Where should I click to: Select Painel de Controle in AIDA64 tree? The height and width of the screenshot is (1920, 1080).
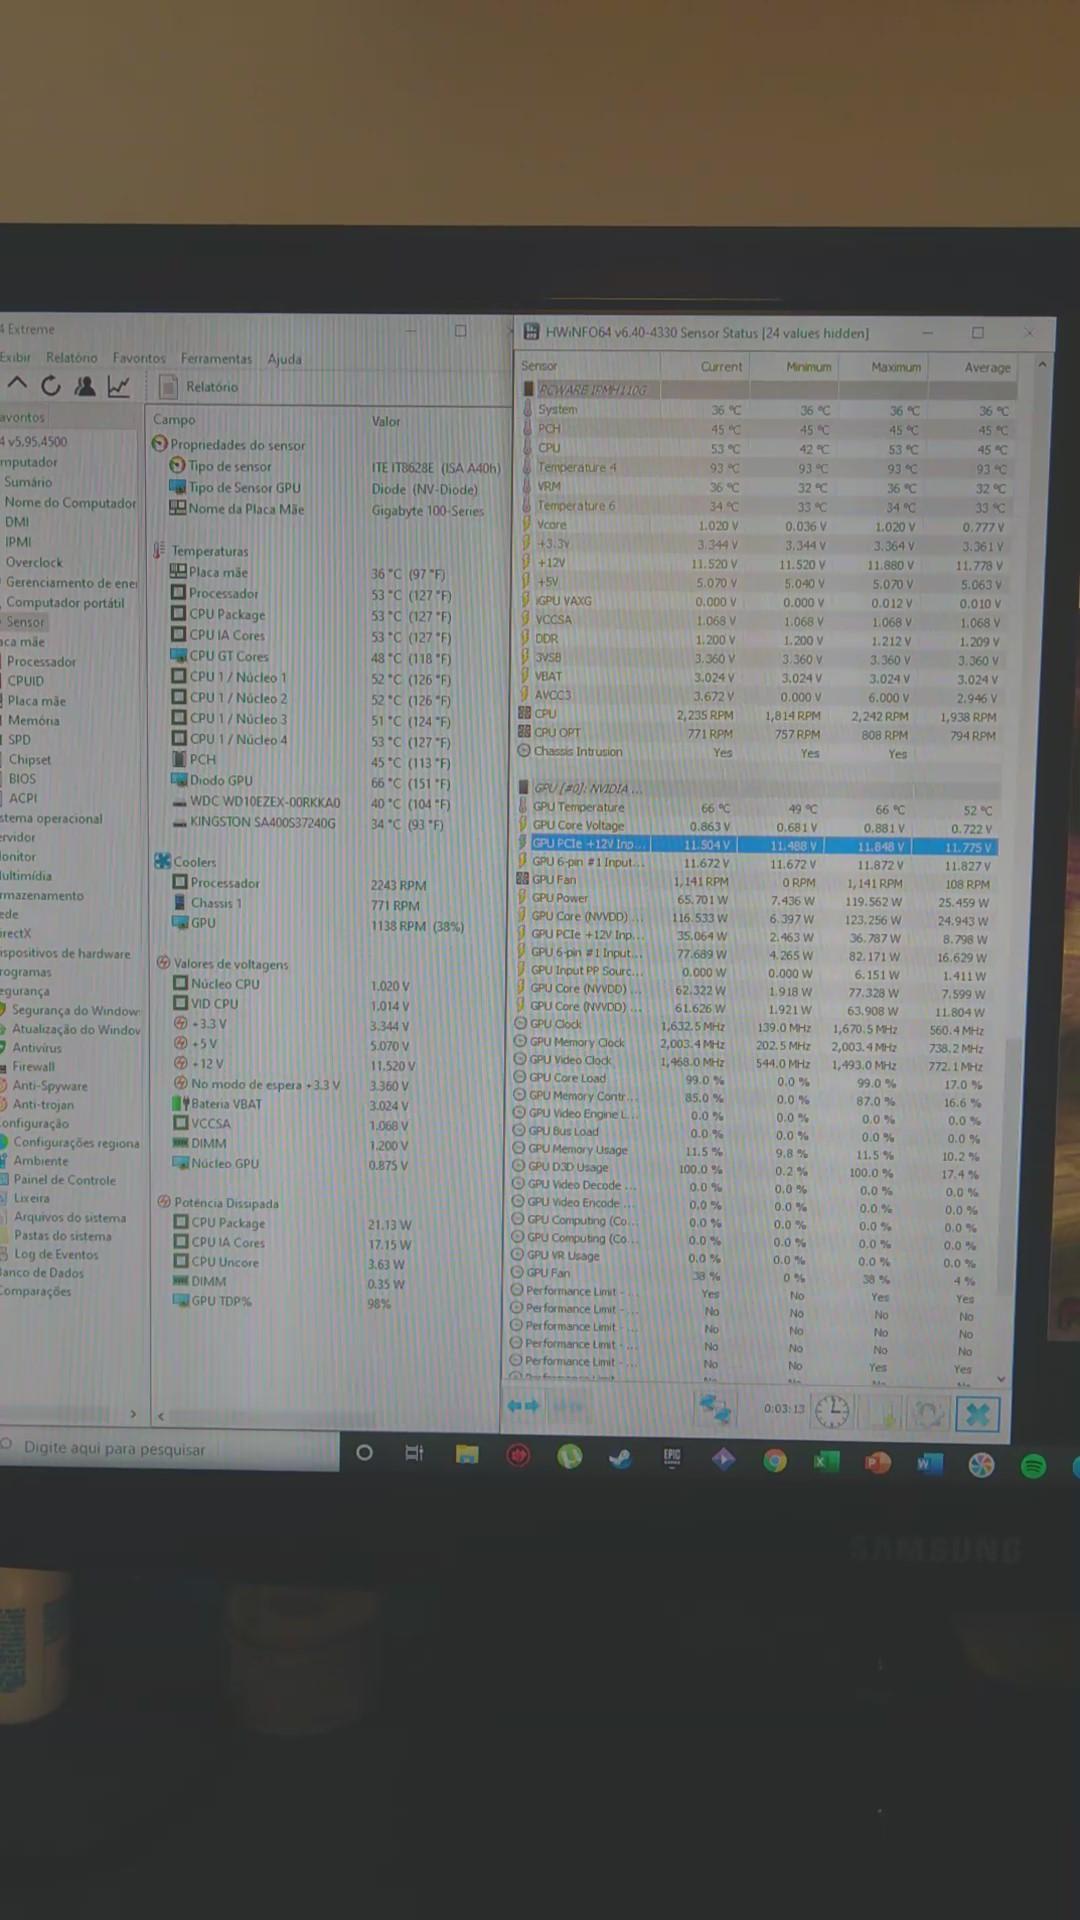click(65, 1180)
